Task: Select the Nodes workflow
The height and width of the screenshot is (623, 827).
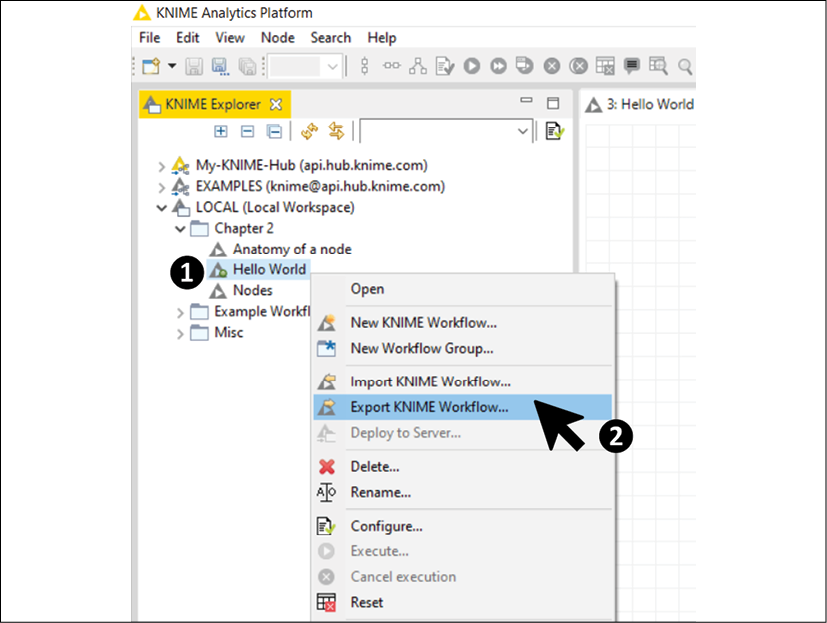Action: (x=253, y=291)
